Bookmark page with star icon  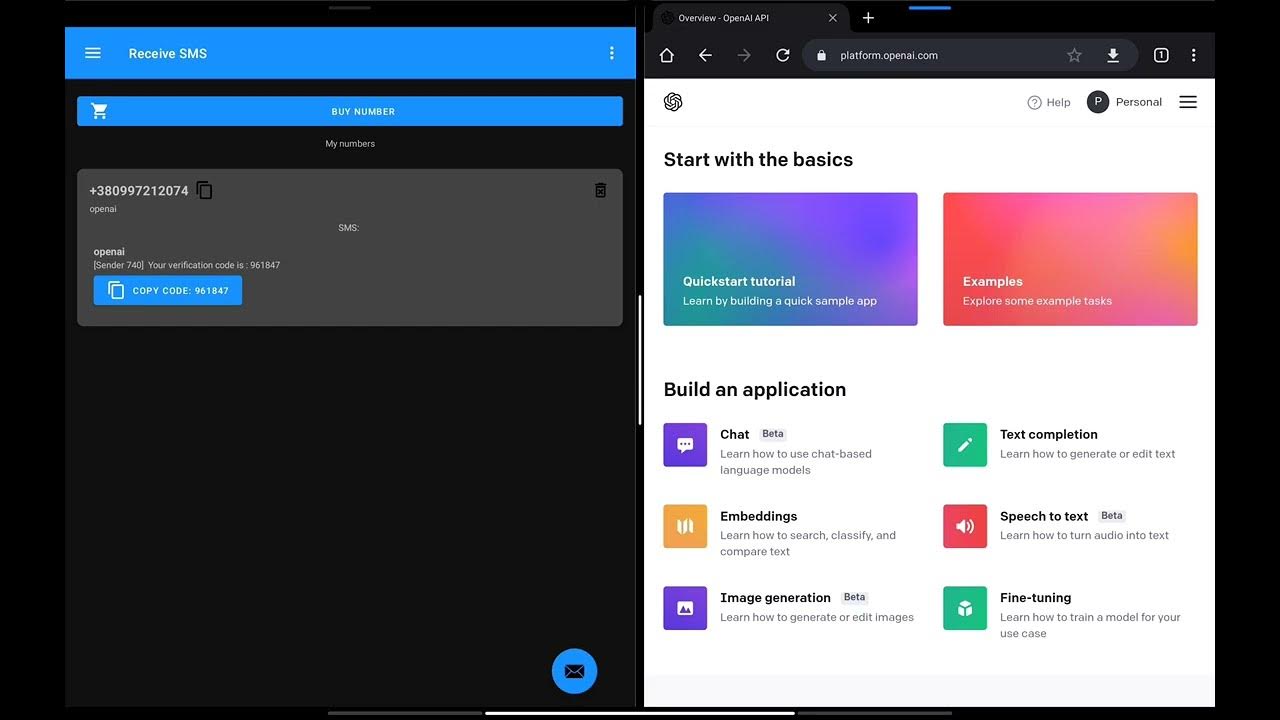(x=1074, y=55)
